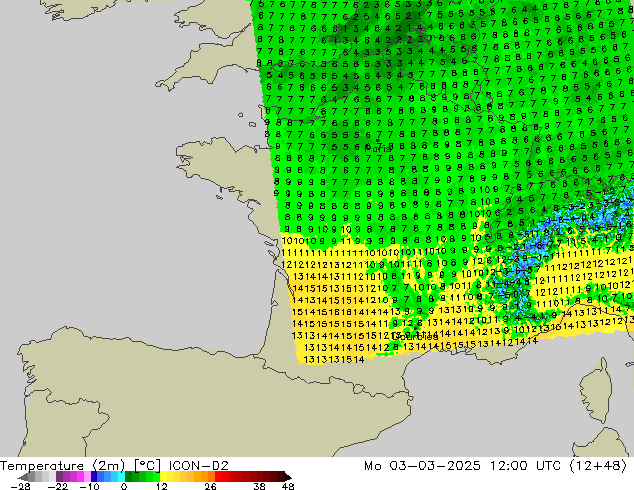Pick the yellow legend color above 12

tap(164, 477)
